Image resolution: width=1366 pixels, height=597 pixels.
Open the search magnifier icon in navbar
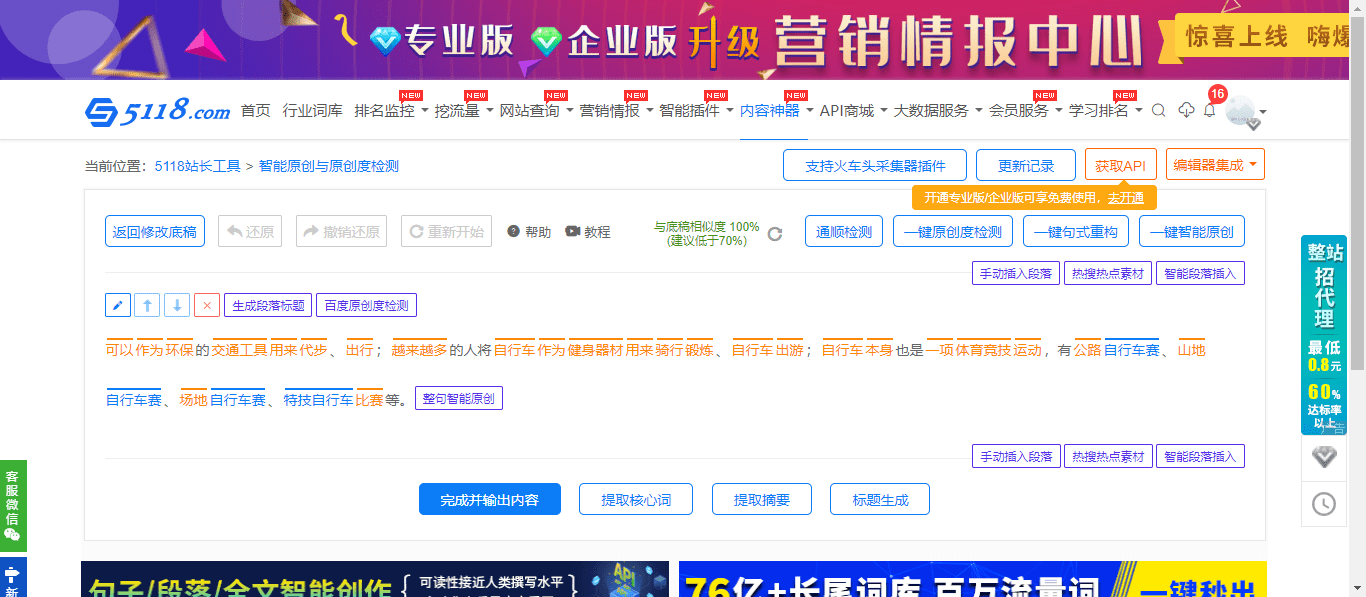point(1159,111)
